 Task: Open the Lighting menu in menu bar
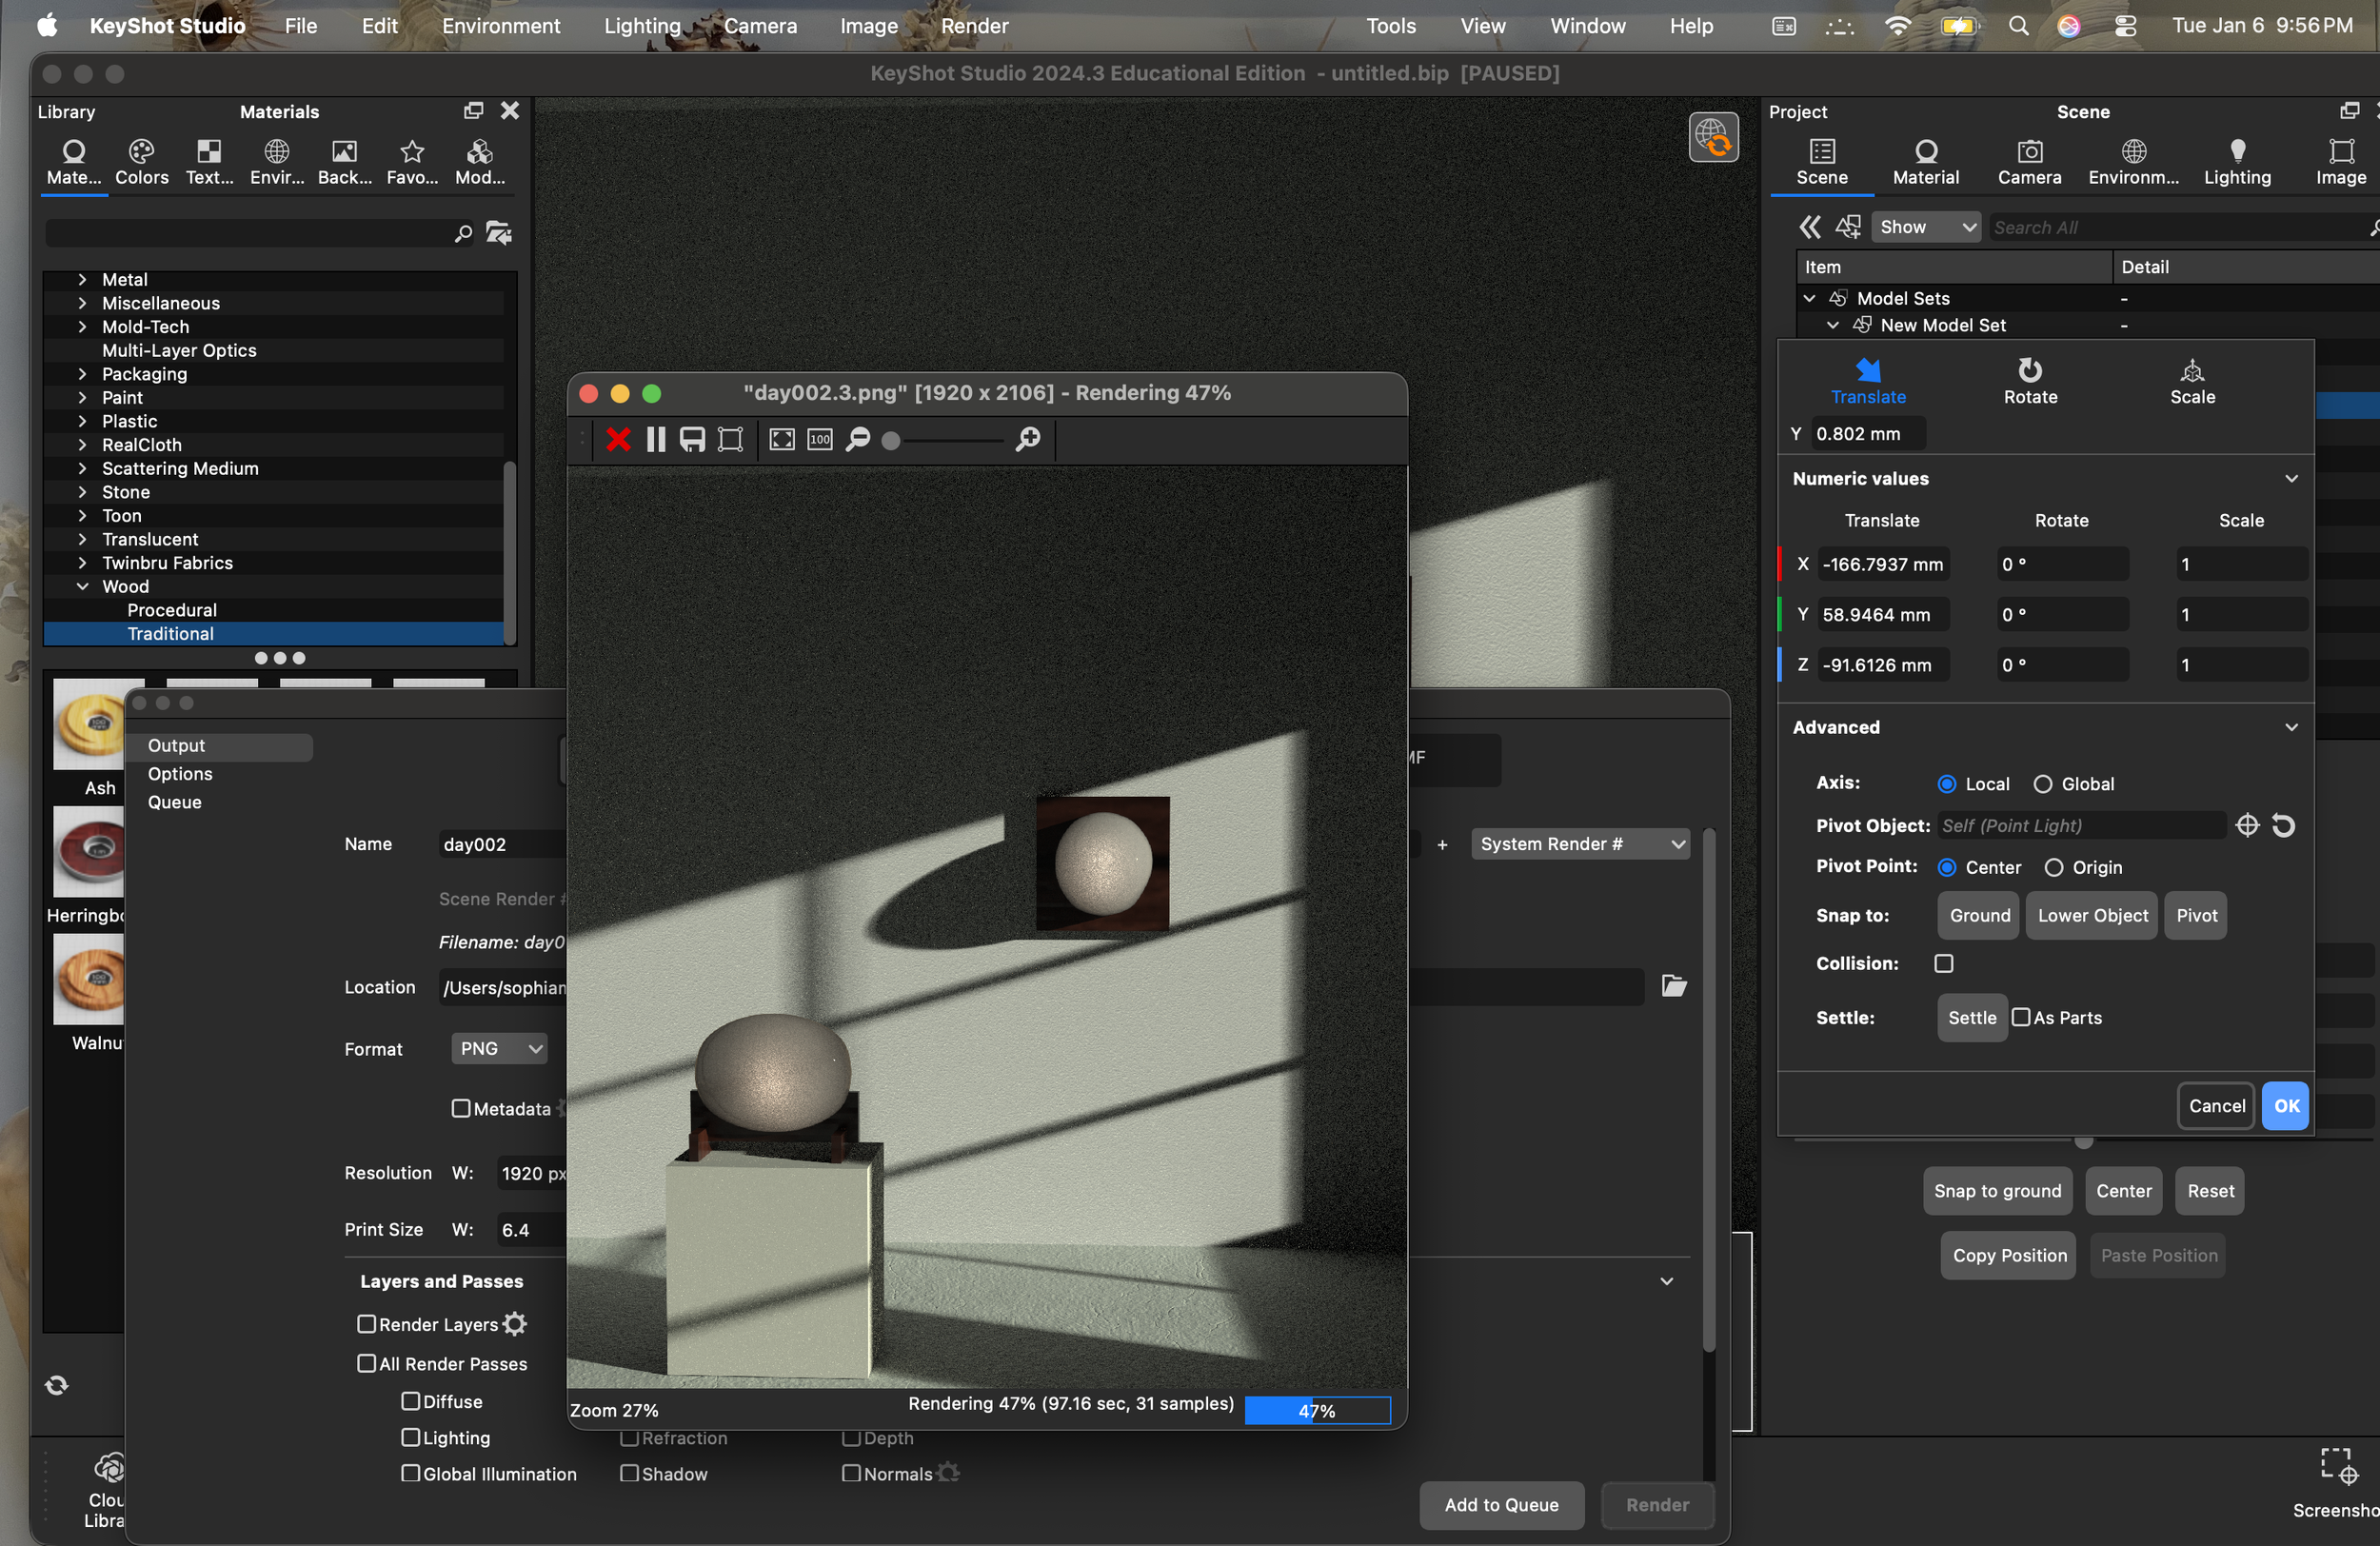641,26
